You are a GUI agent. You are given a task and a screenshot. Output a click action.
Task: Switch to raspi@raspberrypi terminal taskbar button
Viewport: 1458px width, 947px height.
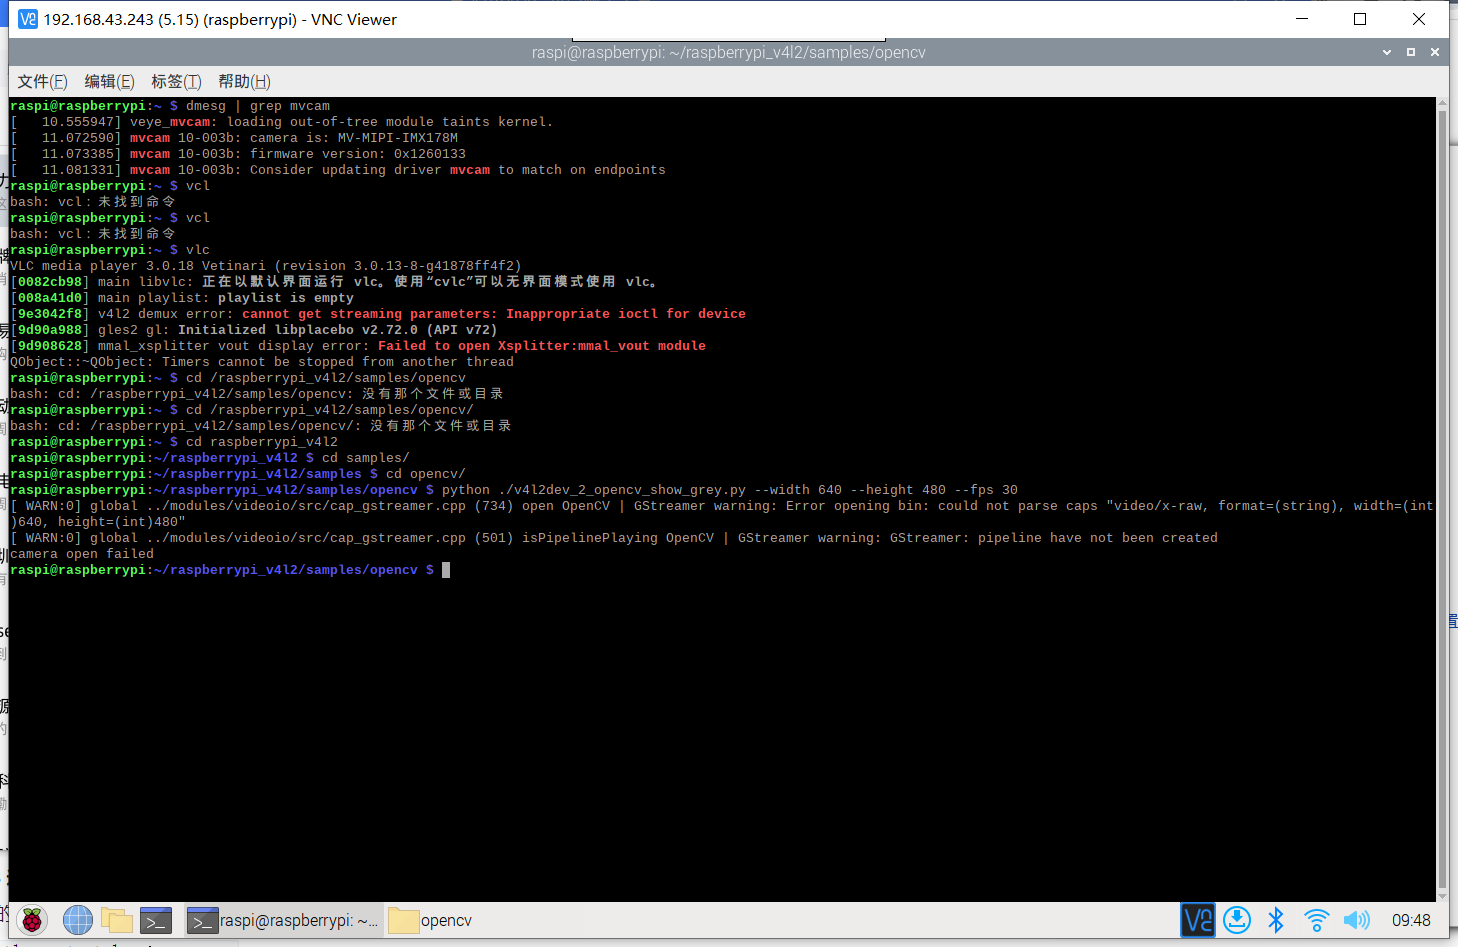click(x=284, y=920)
